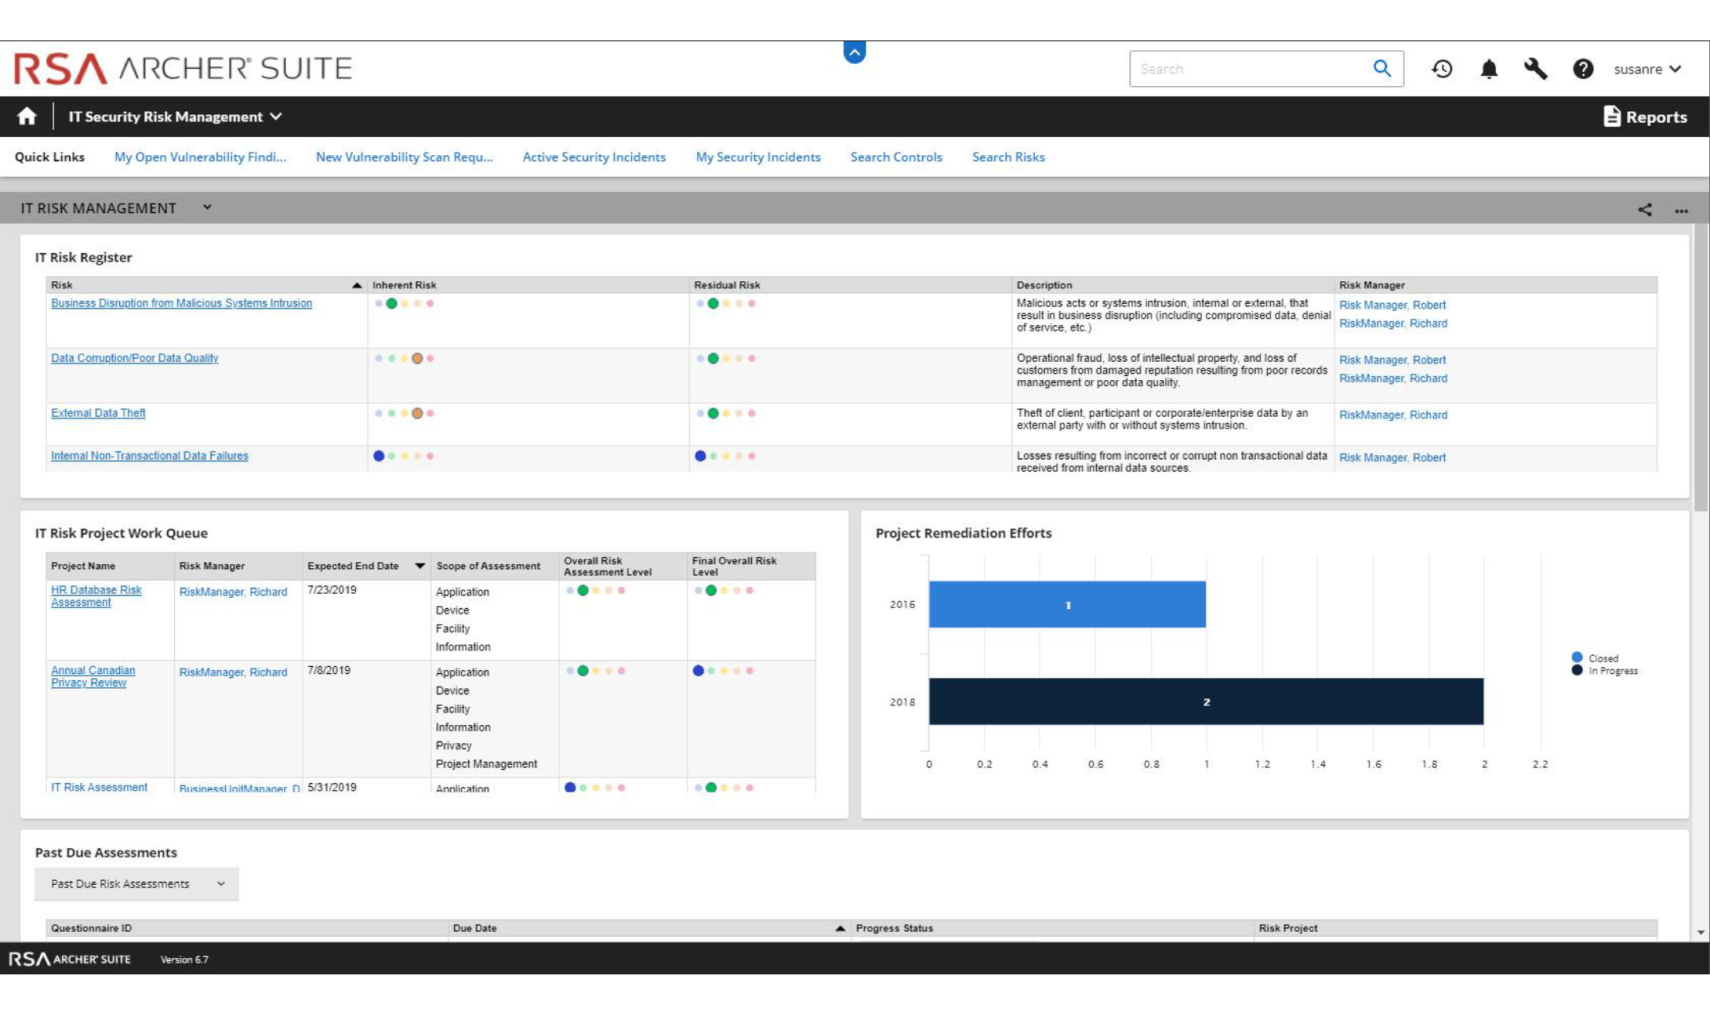The height and width of the screenshot is (1015, 1710).
Task: Click the search magnifier icon
Action: (x=1381, y=68)
